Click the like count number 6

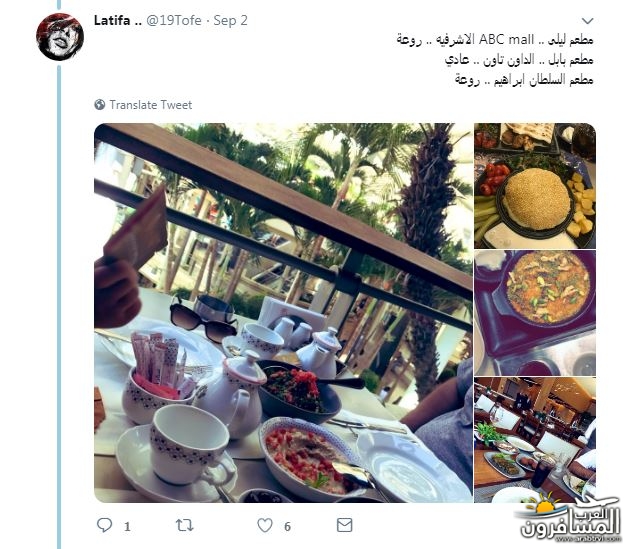287,526
